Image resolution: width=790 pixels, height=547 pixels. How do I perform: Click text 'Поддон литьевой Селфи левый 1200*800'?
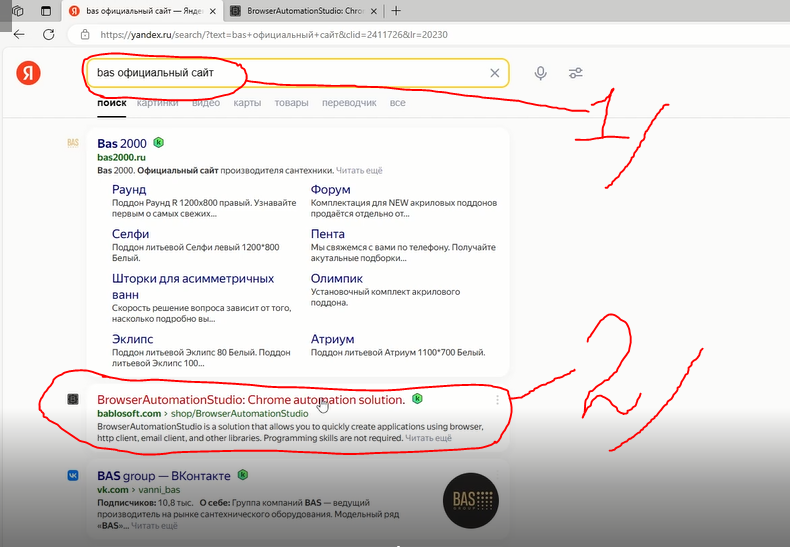click(x=195, y=247)
